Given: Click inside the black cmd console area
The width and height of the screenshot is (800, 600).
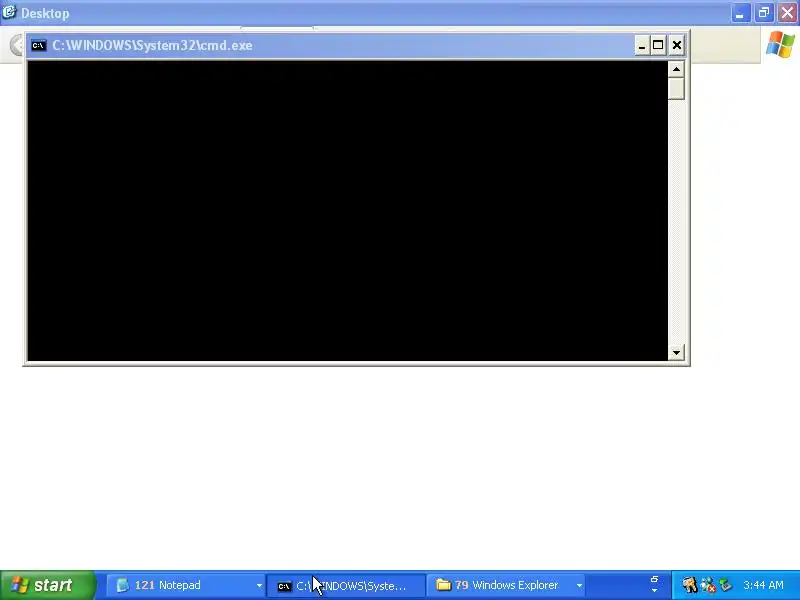Looking at the screenshot, I should point(347,210).
